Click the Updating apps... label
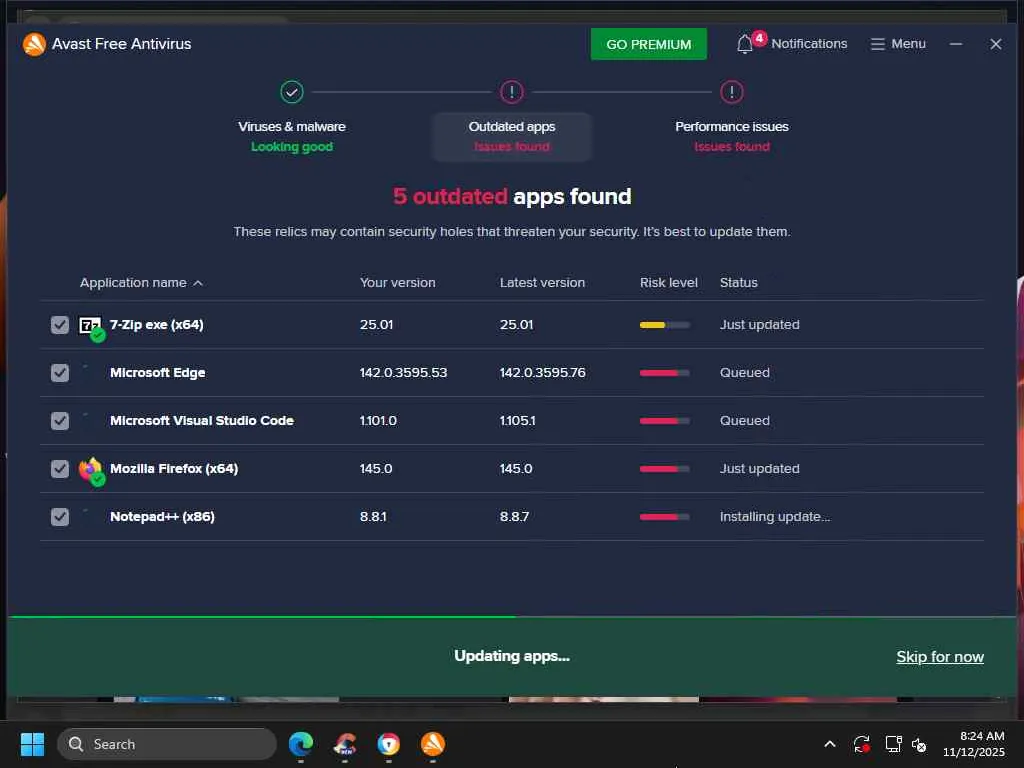The height and width of the screenshot is (768, 1024). [512, 656]
